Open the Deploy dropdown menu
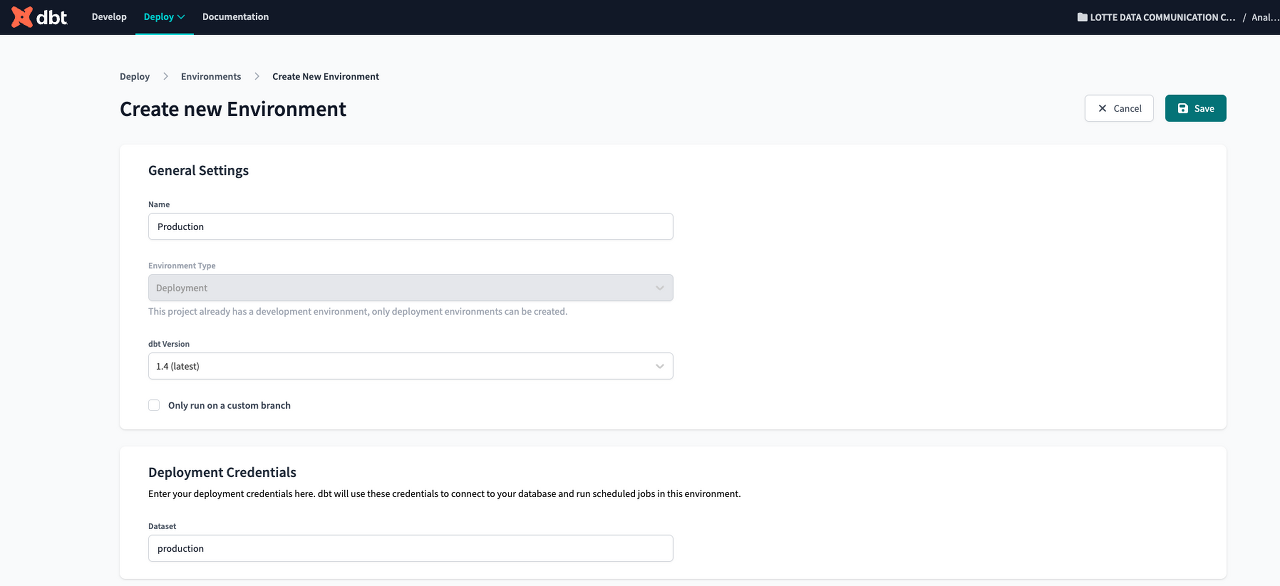This screenshot has width=1280, height=586. click(x=164, y=17)
